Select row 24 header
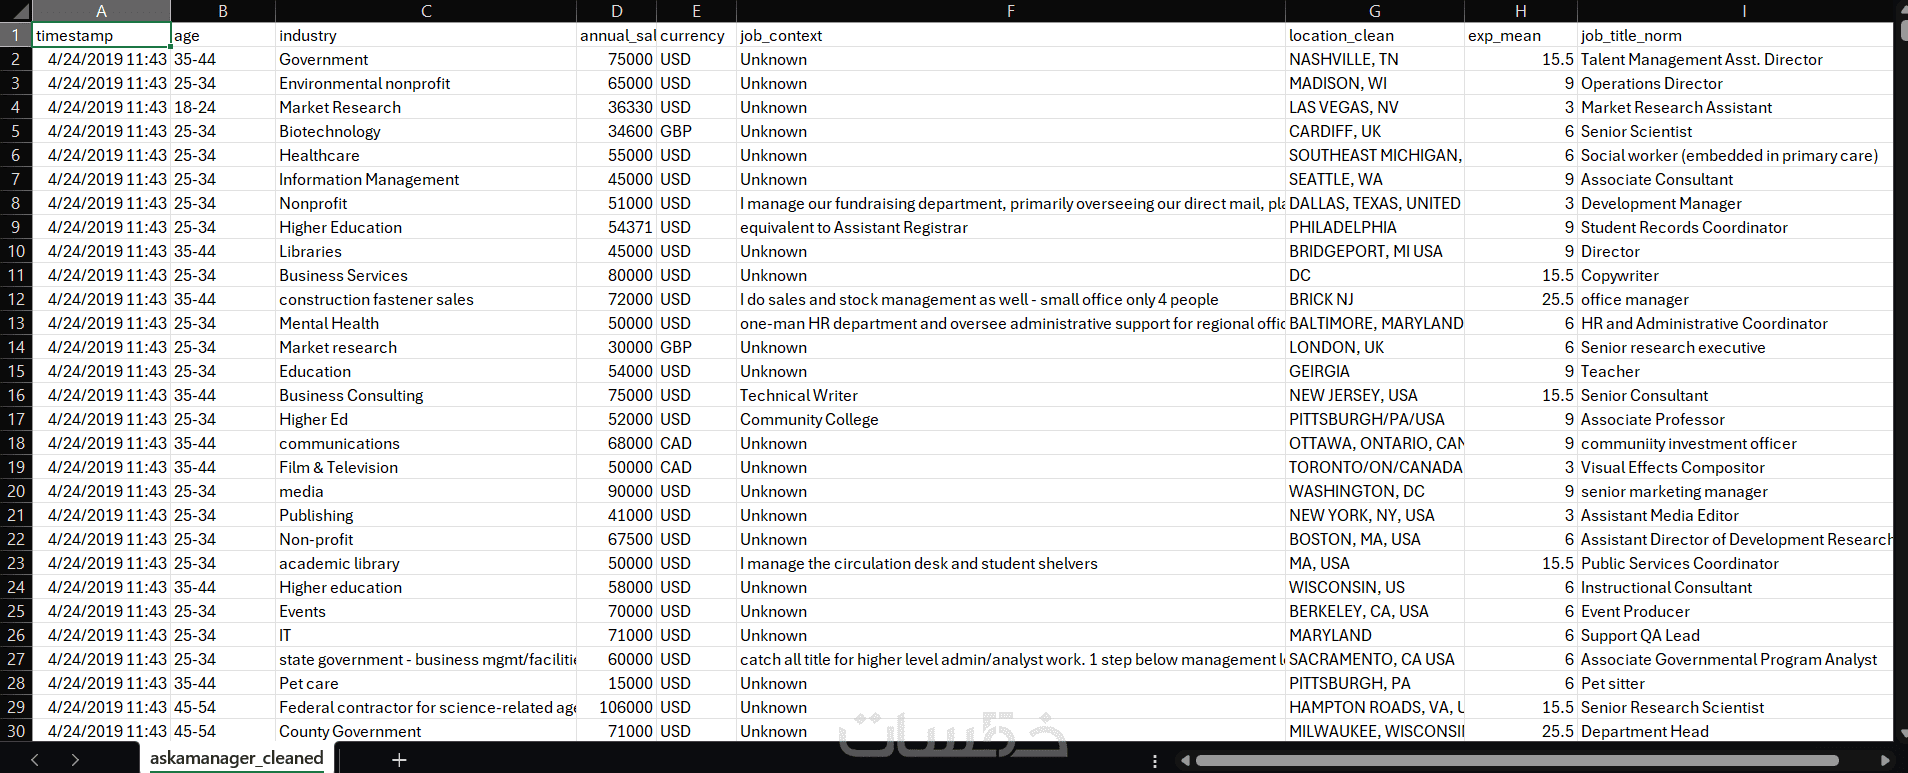 tap(16, 587)
